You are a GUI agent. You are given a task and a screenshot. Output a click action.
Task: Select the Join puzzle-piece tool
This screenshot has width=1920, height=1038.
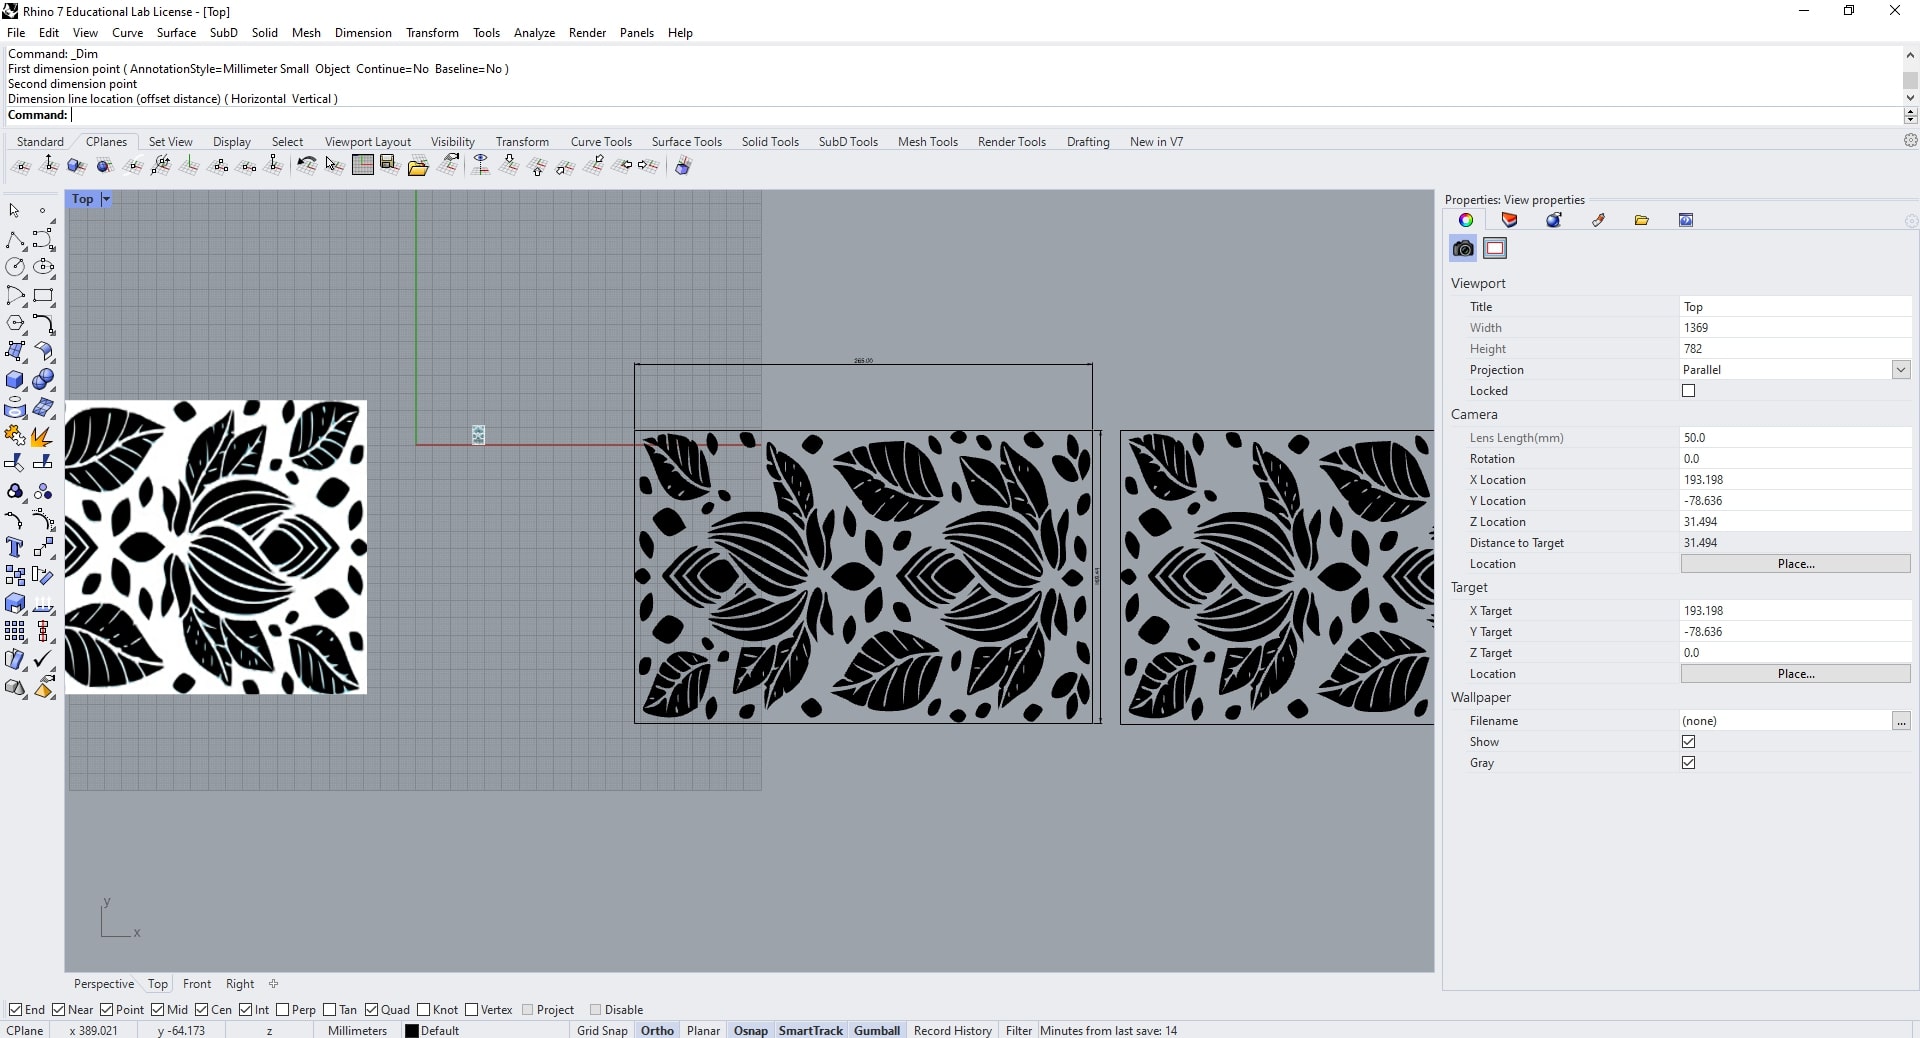point(15,436)
